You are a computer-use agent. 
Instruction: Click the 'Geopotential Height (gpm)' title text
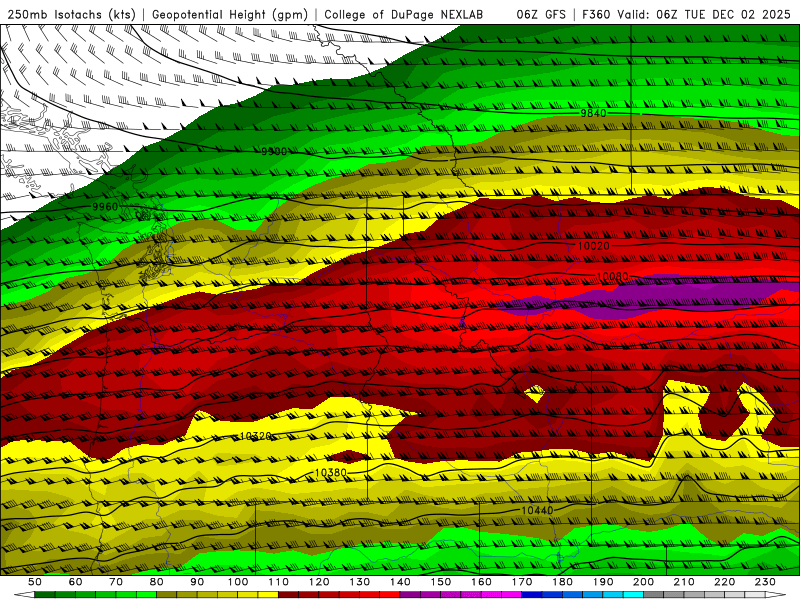pyautogui.click(x=230, y=15)
